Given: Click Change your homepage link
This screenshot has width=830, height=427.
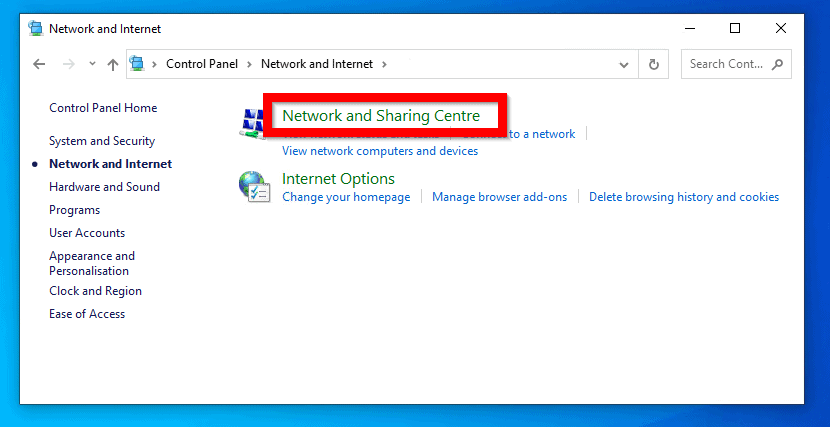Looking at the screenshot, I should tap(346, 197).
